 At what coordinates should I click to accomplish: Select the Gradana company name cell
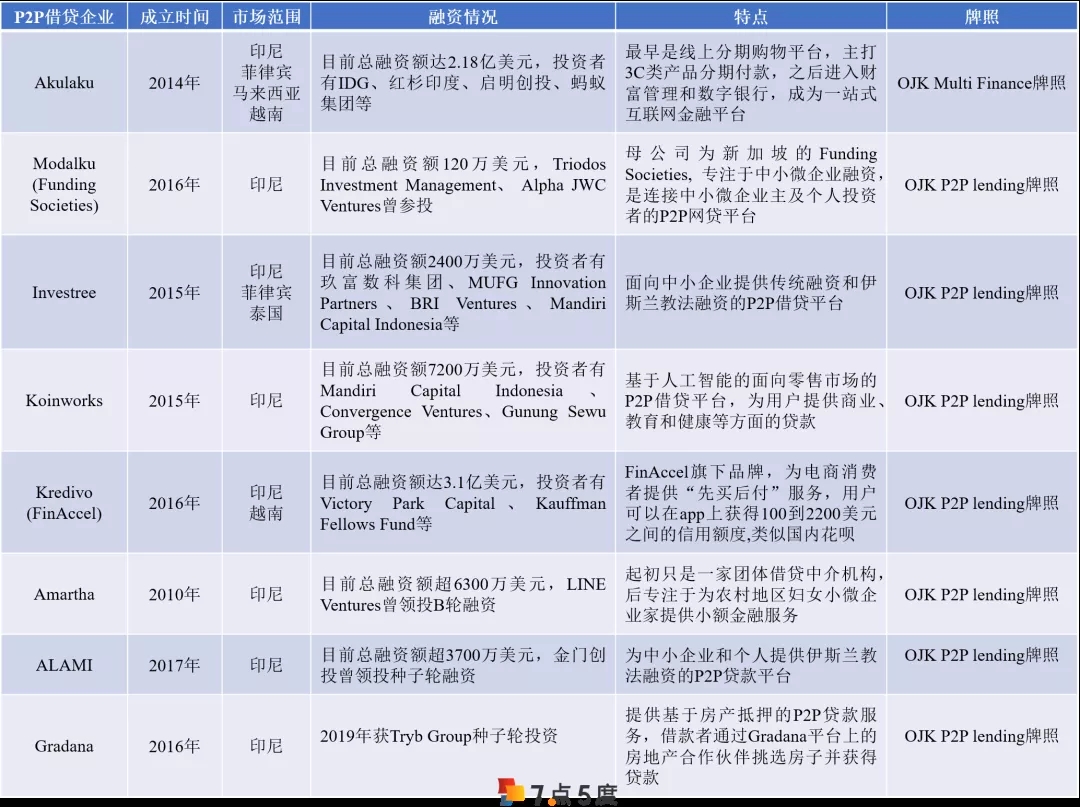pos(64,746)
